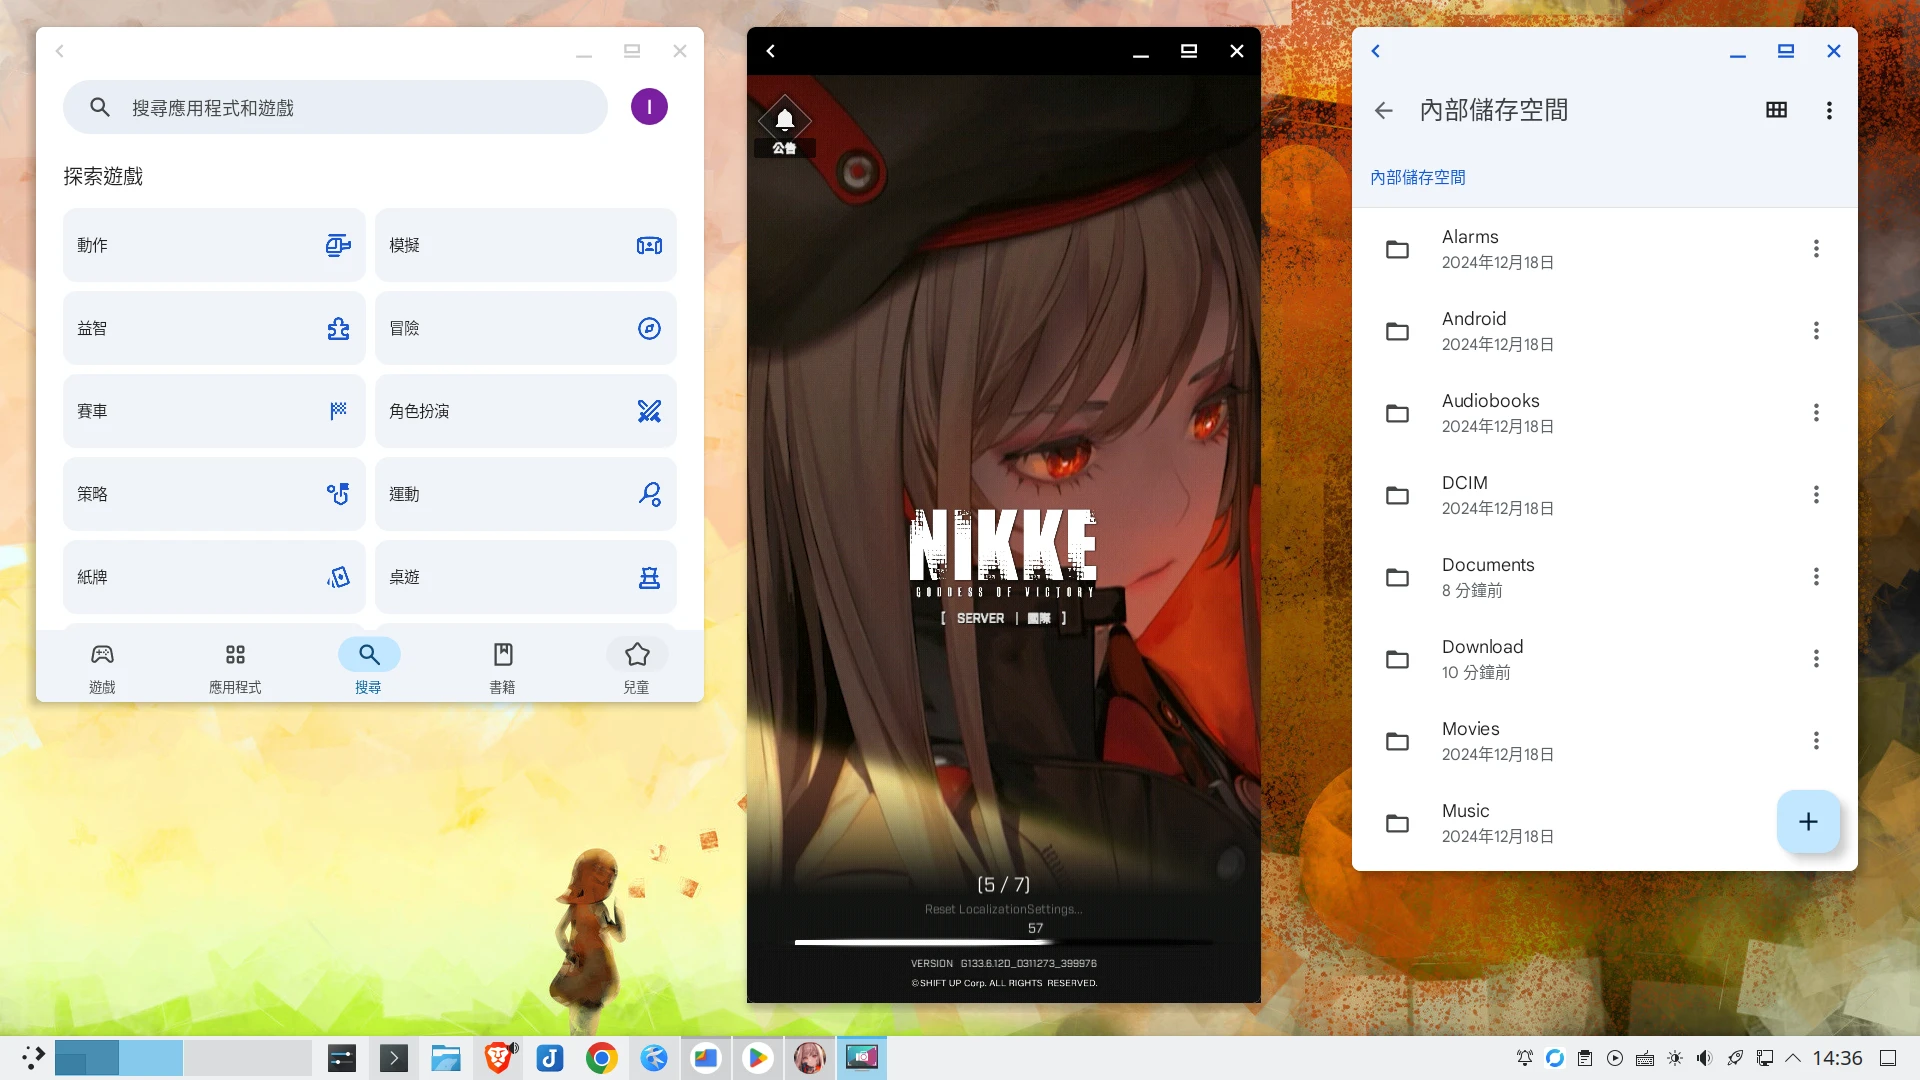This screenshot has width=1920, height=1080.
Task: Launch Google Chrome from the taskbar
Action: pos(602,1058)
